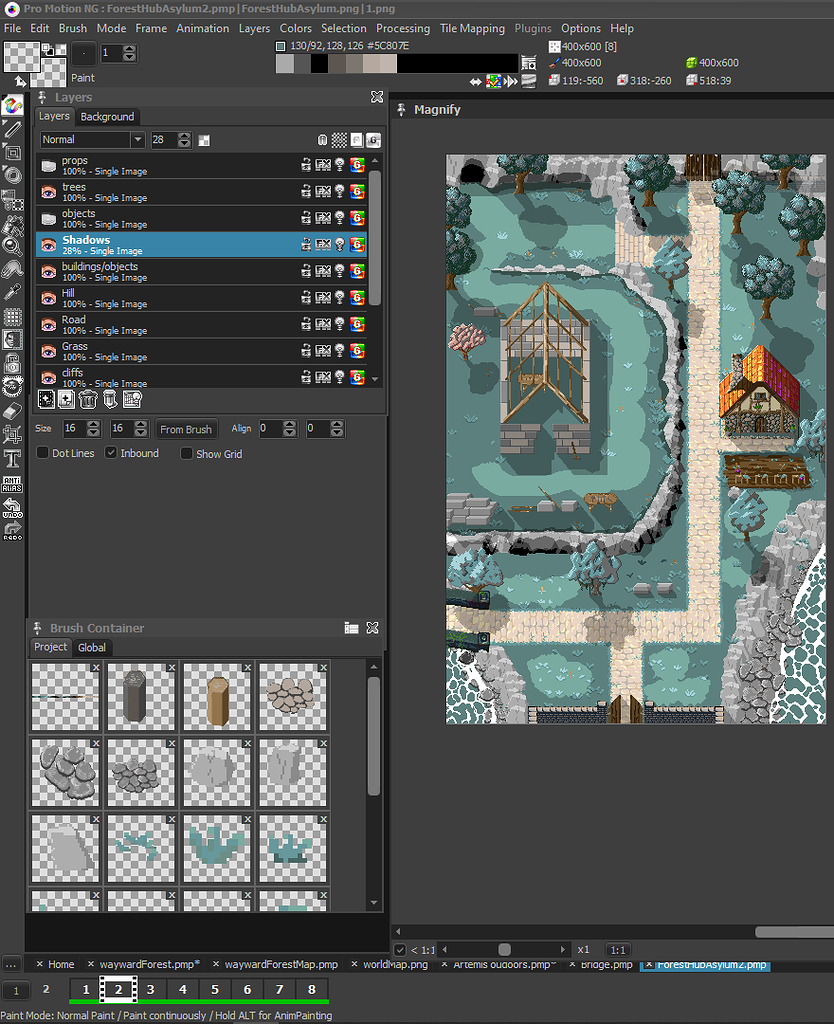Select the Text tool
Screen dimensions: 834x1024
pyautogui.click(x=12, y=459)
